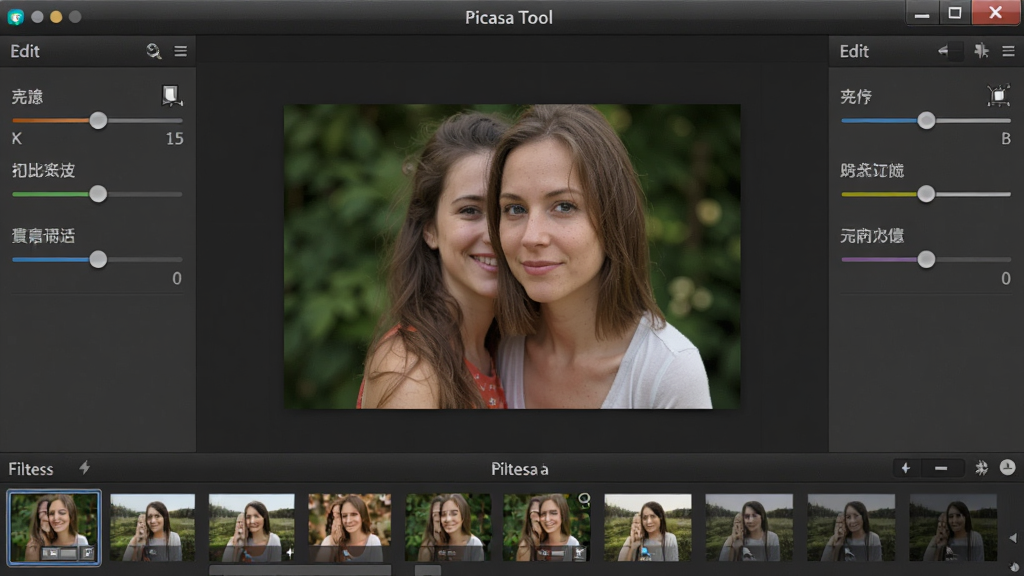Select the second filter thumbnail in the strip
The image size is (1024, 576).
152,528
